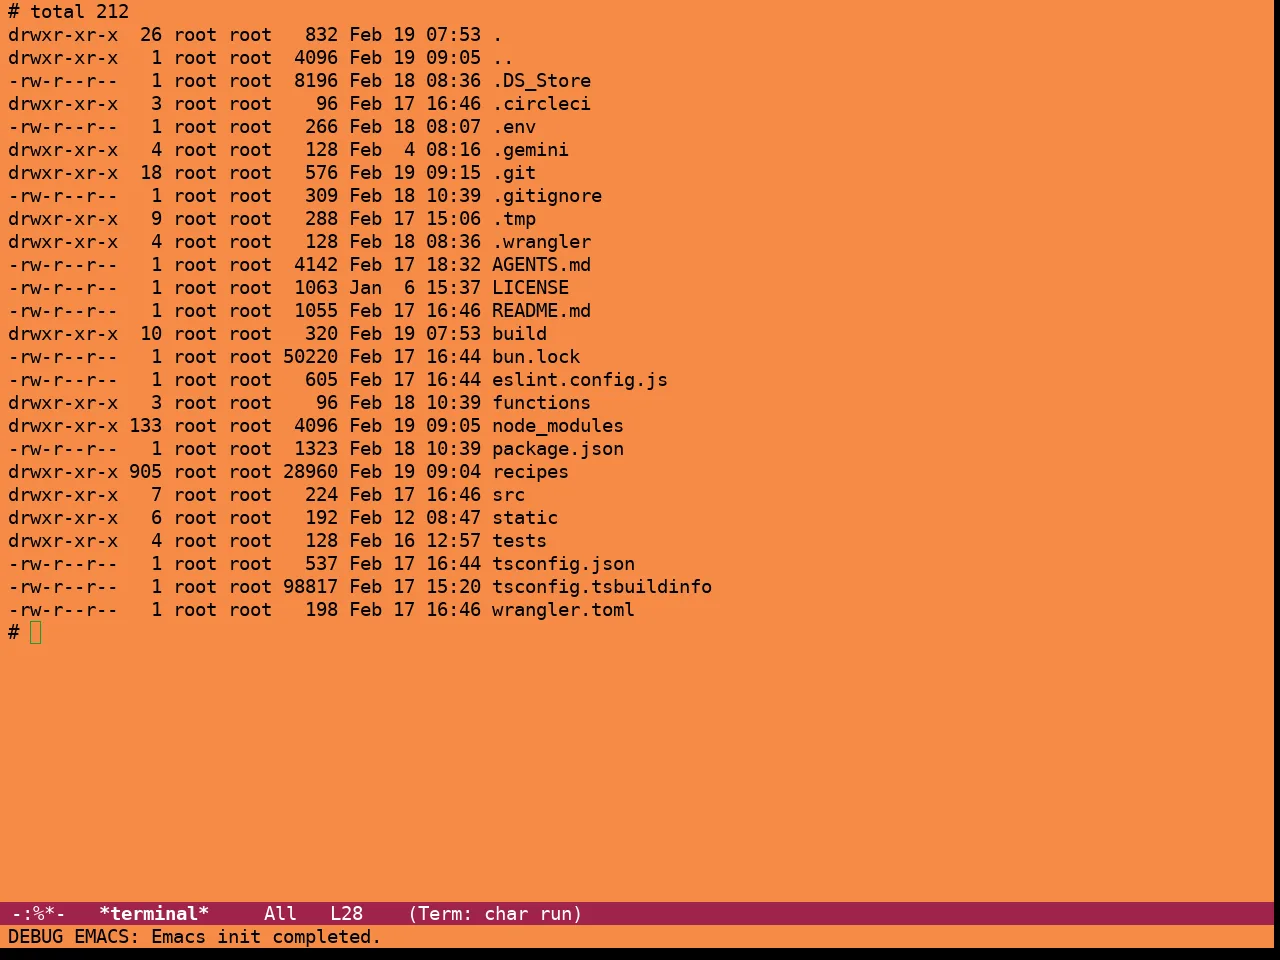Screen dimensions: 1280x960
Task: Click the 'Jan 6 15:37' date of LICENSE
Action: pyautogui.click(x=415, y=288)
